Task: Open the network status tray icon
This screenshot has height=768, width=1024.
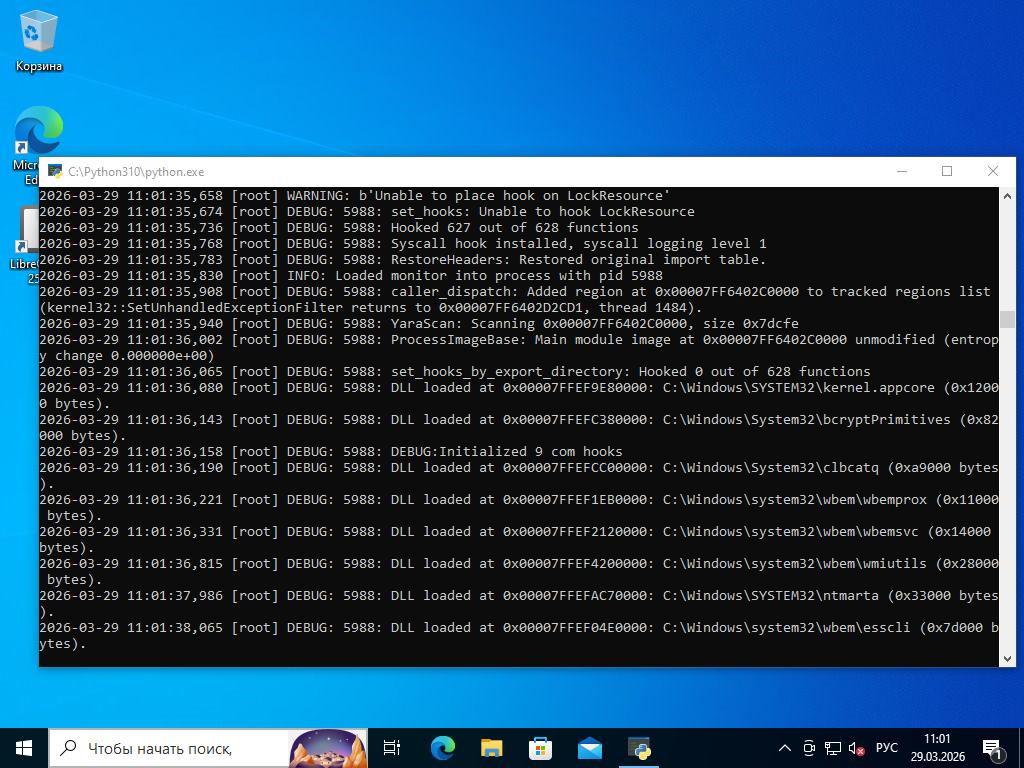Action: [832, 748]
